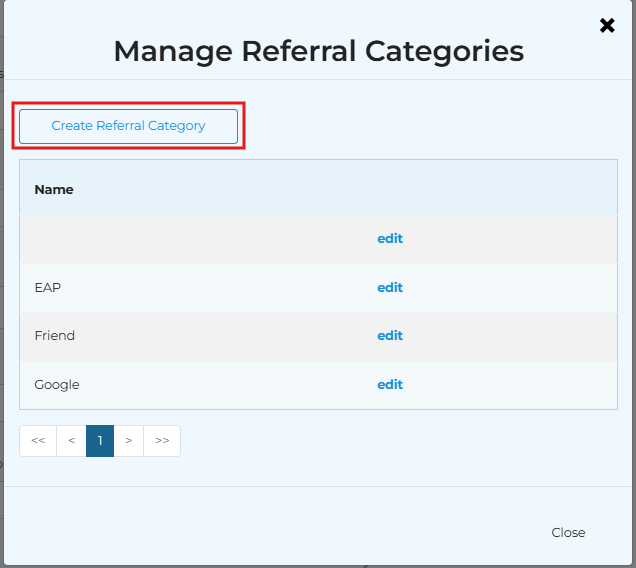
Task: Select page 1 in pagination
Action: 100,441
